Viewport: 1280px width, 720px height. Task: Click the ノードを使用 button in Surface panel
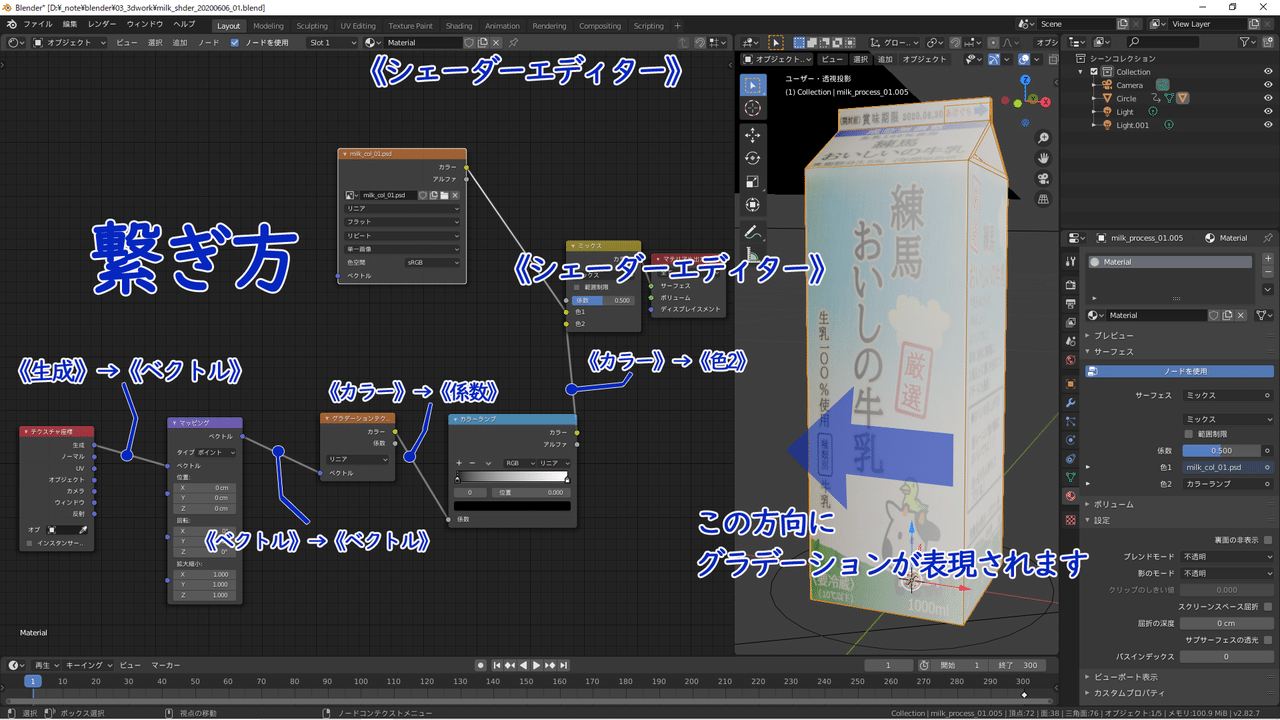1179,371
